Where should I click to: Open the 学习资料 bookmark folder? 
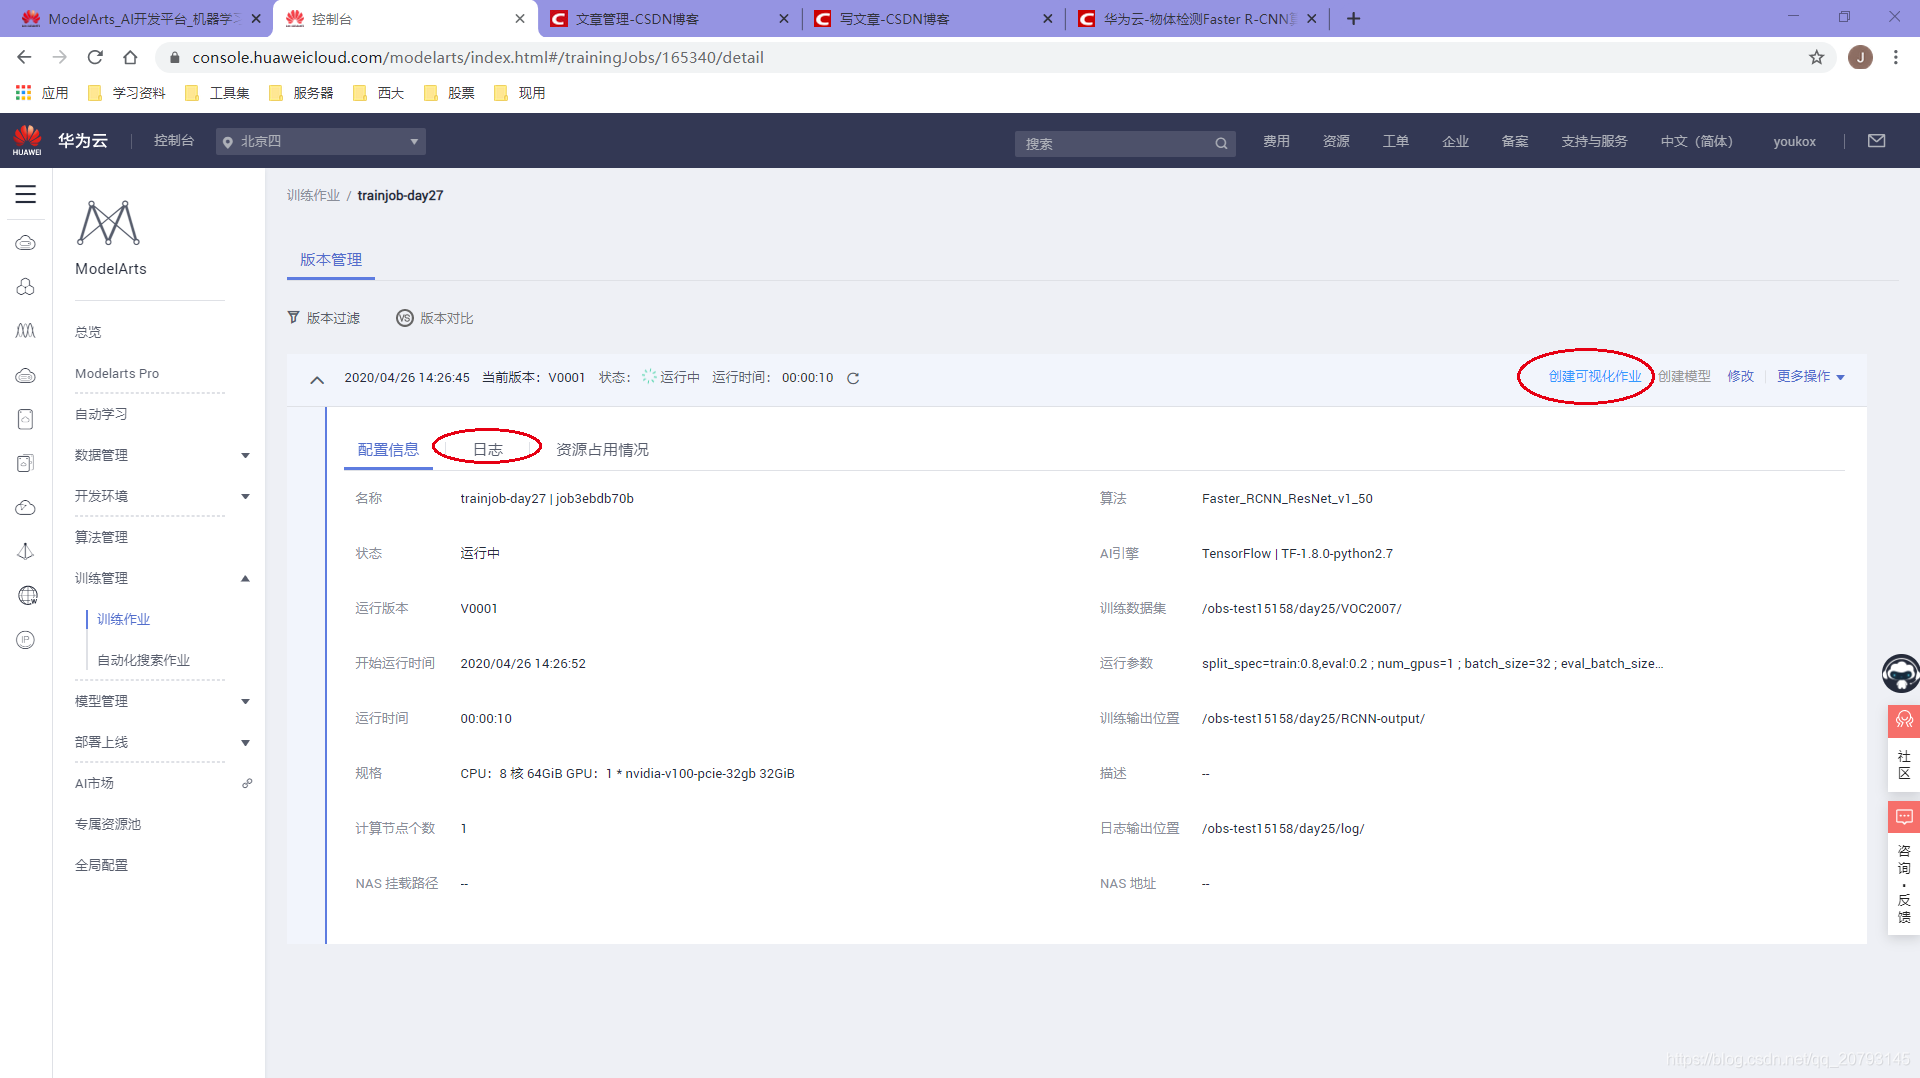[127, 93]
